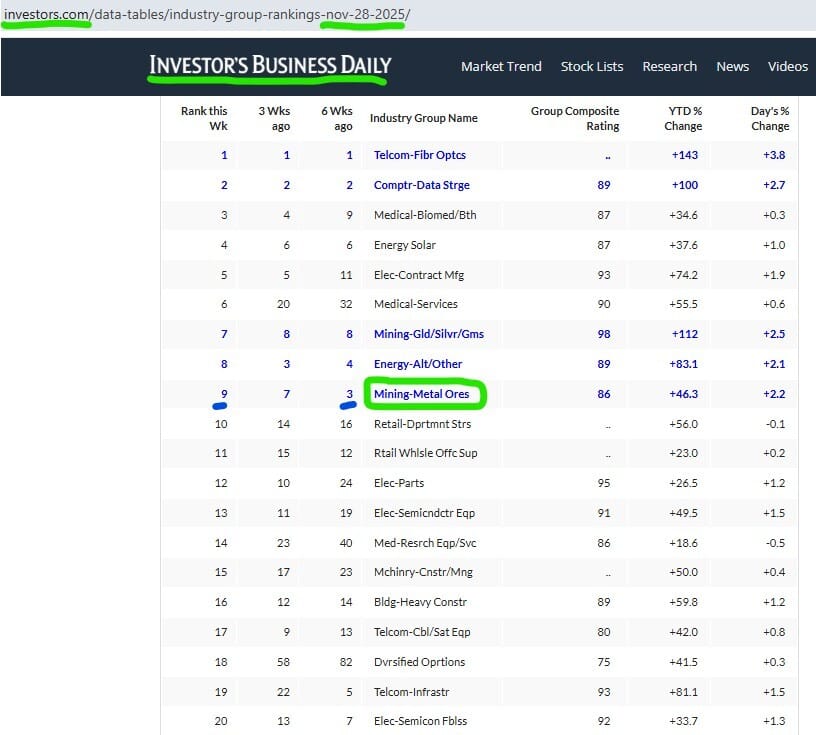
Task: Click composite rating 95 for Elec-Parts
Action: click(604, 483)
